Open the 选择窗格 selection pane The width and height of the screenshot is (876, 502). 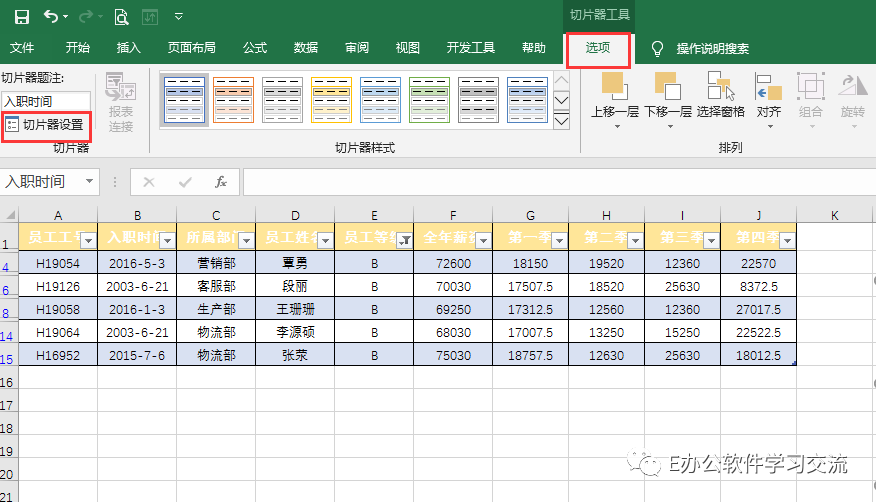click(x=721, y=95)
